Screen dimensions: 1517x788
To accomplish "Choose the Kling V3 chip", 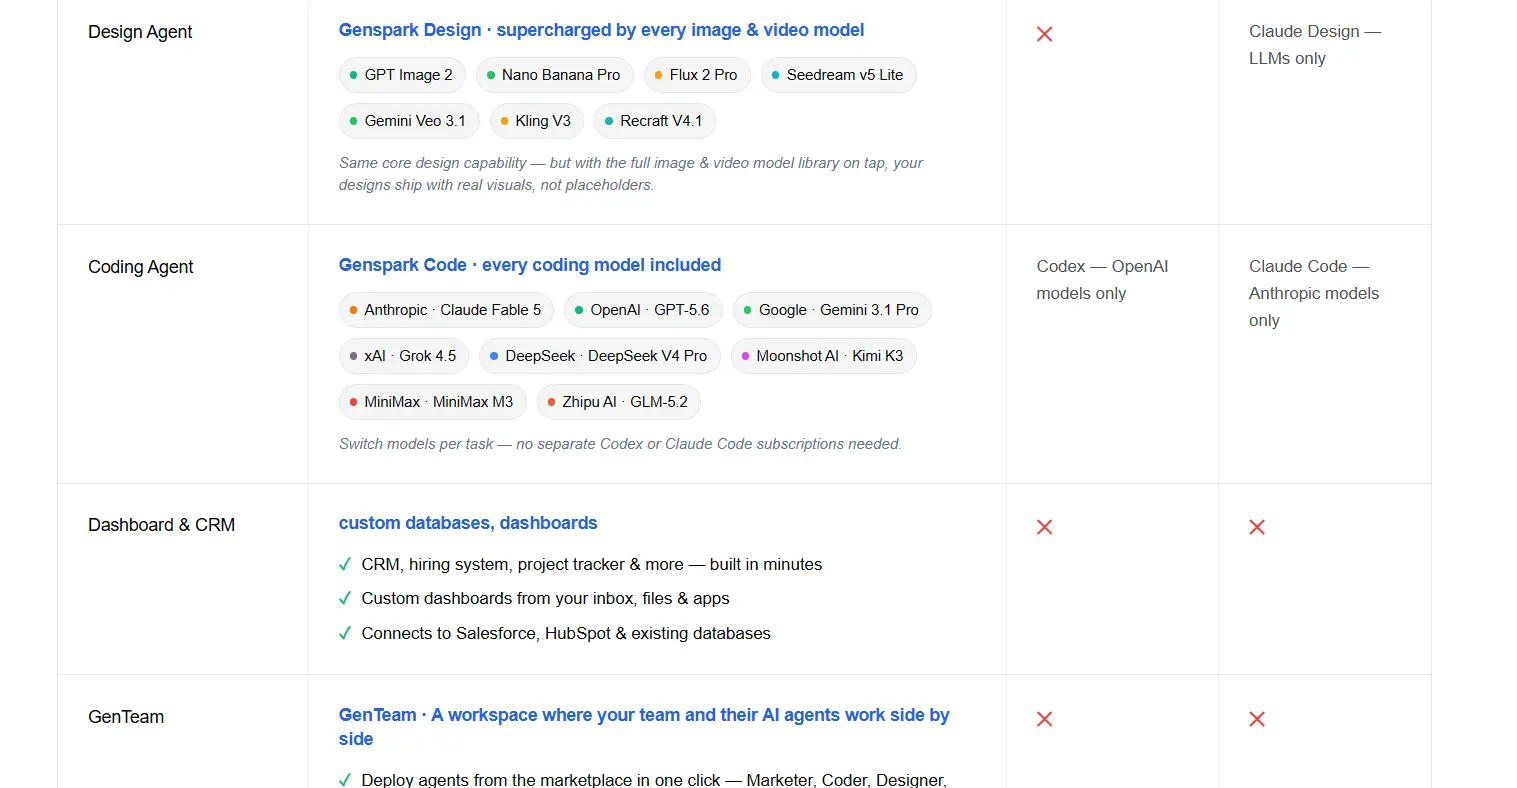I will [537, 121].
